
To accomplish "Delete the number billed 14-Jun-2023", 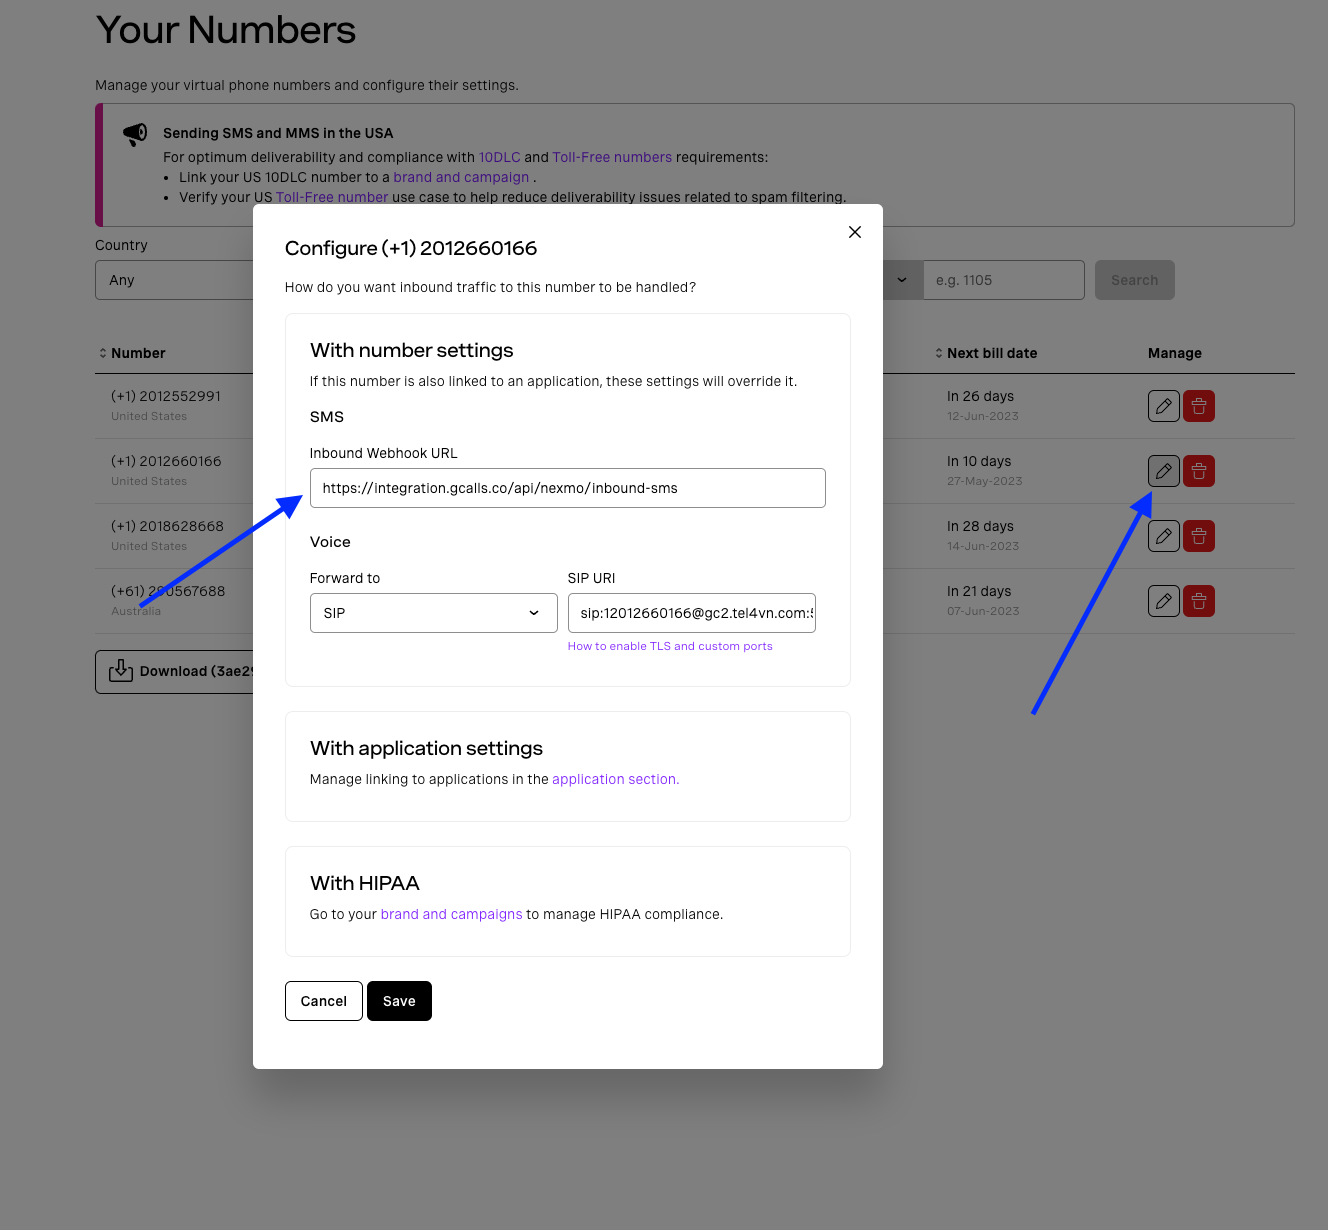I will click(x=1199, y=536).
